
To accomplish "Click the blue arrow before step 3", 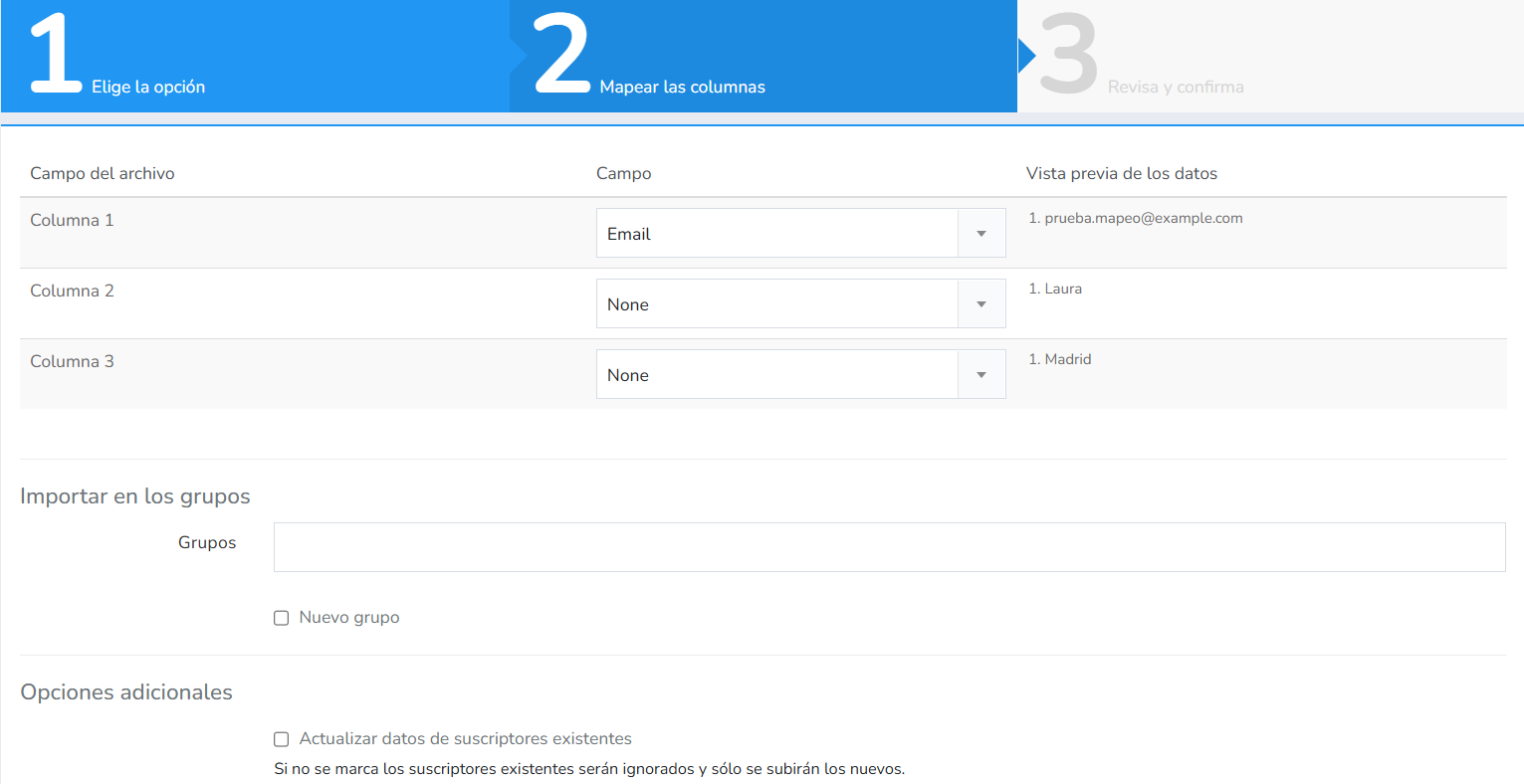I will point(1026,56).
